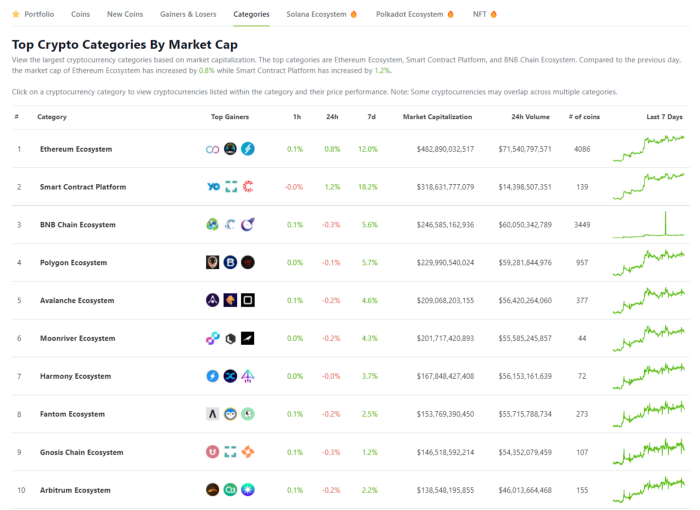This screenshot has height=510, width=700.
Task: Open first top gainer icon in Ethereum row
Action: point(212,149)
